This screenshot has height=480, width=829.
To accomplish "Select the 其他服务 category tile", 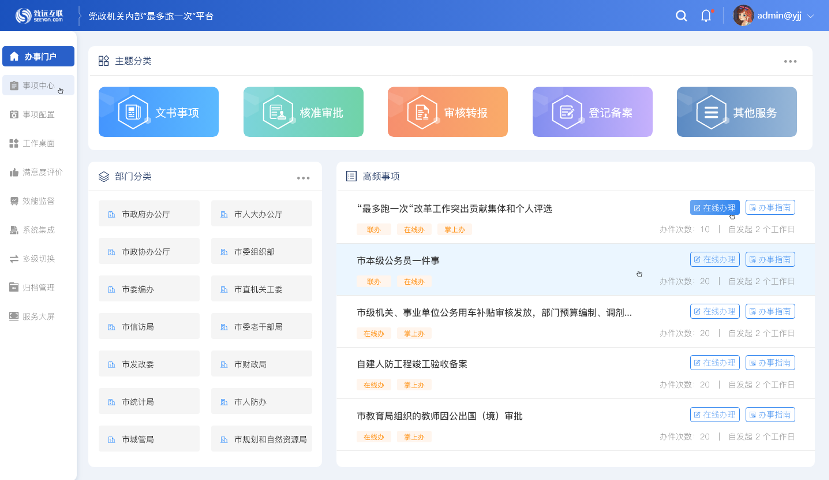I will (737, 112).
